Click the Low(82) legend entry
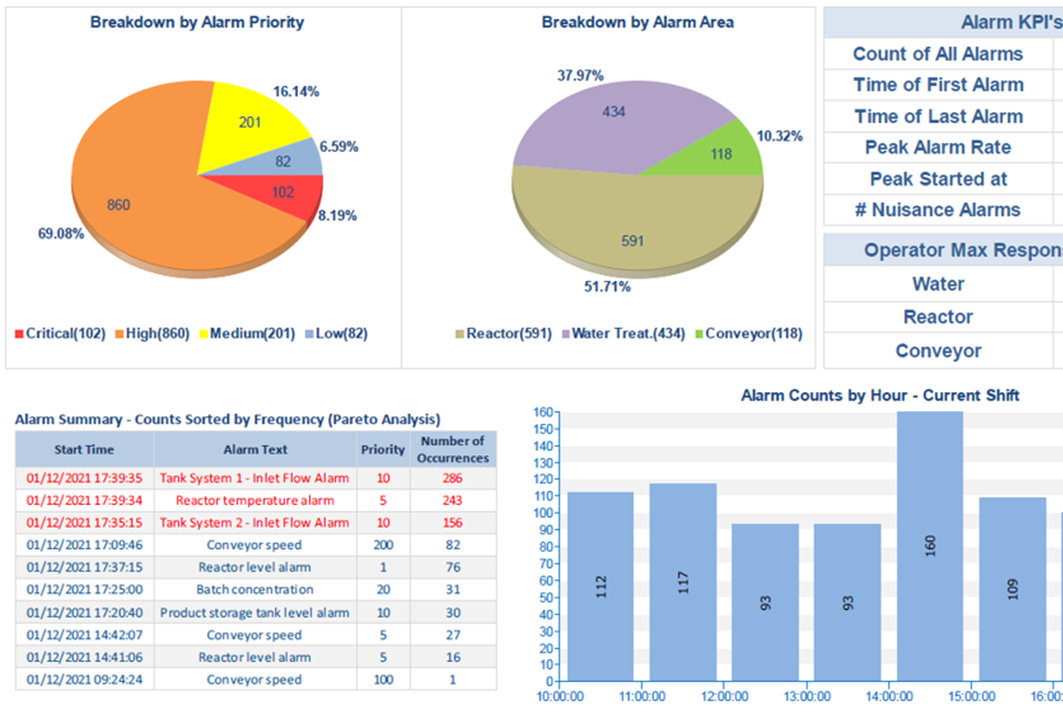 click(336, 334)
